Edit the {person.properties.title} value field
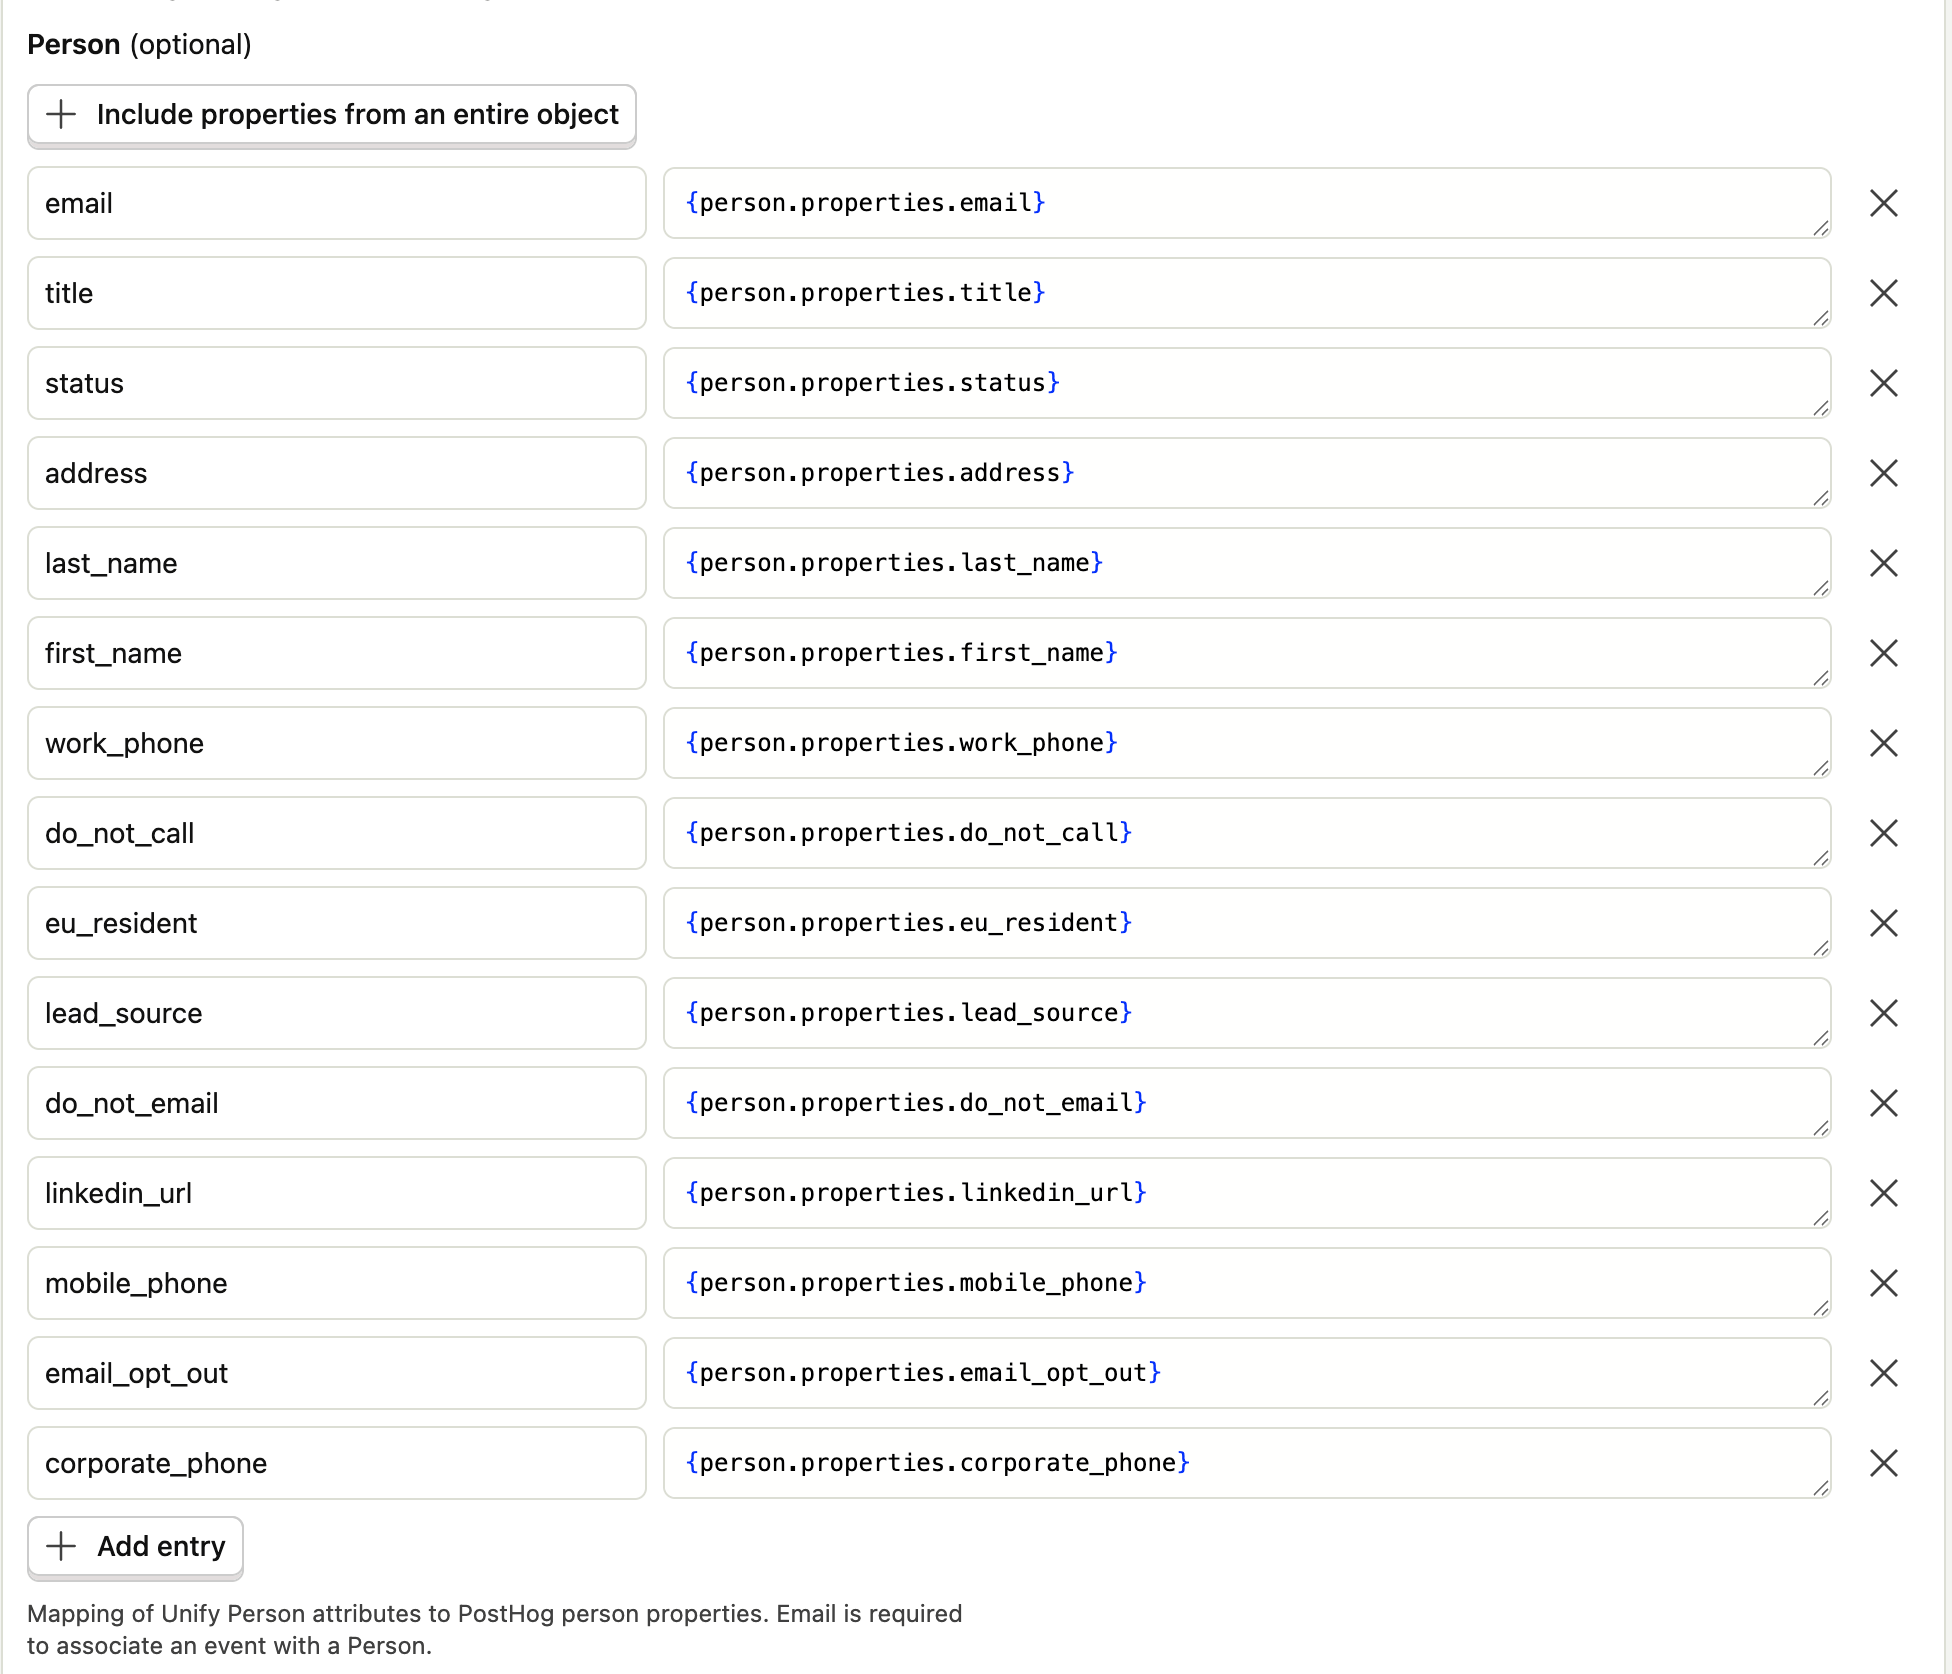This screenshot has height=1674, width=1952. [1247, 293]
